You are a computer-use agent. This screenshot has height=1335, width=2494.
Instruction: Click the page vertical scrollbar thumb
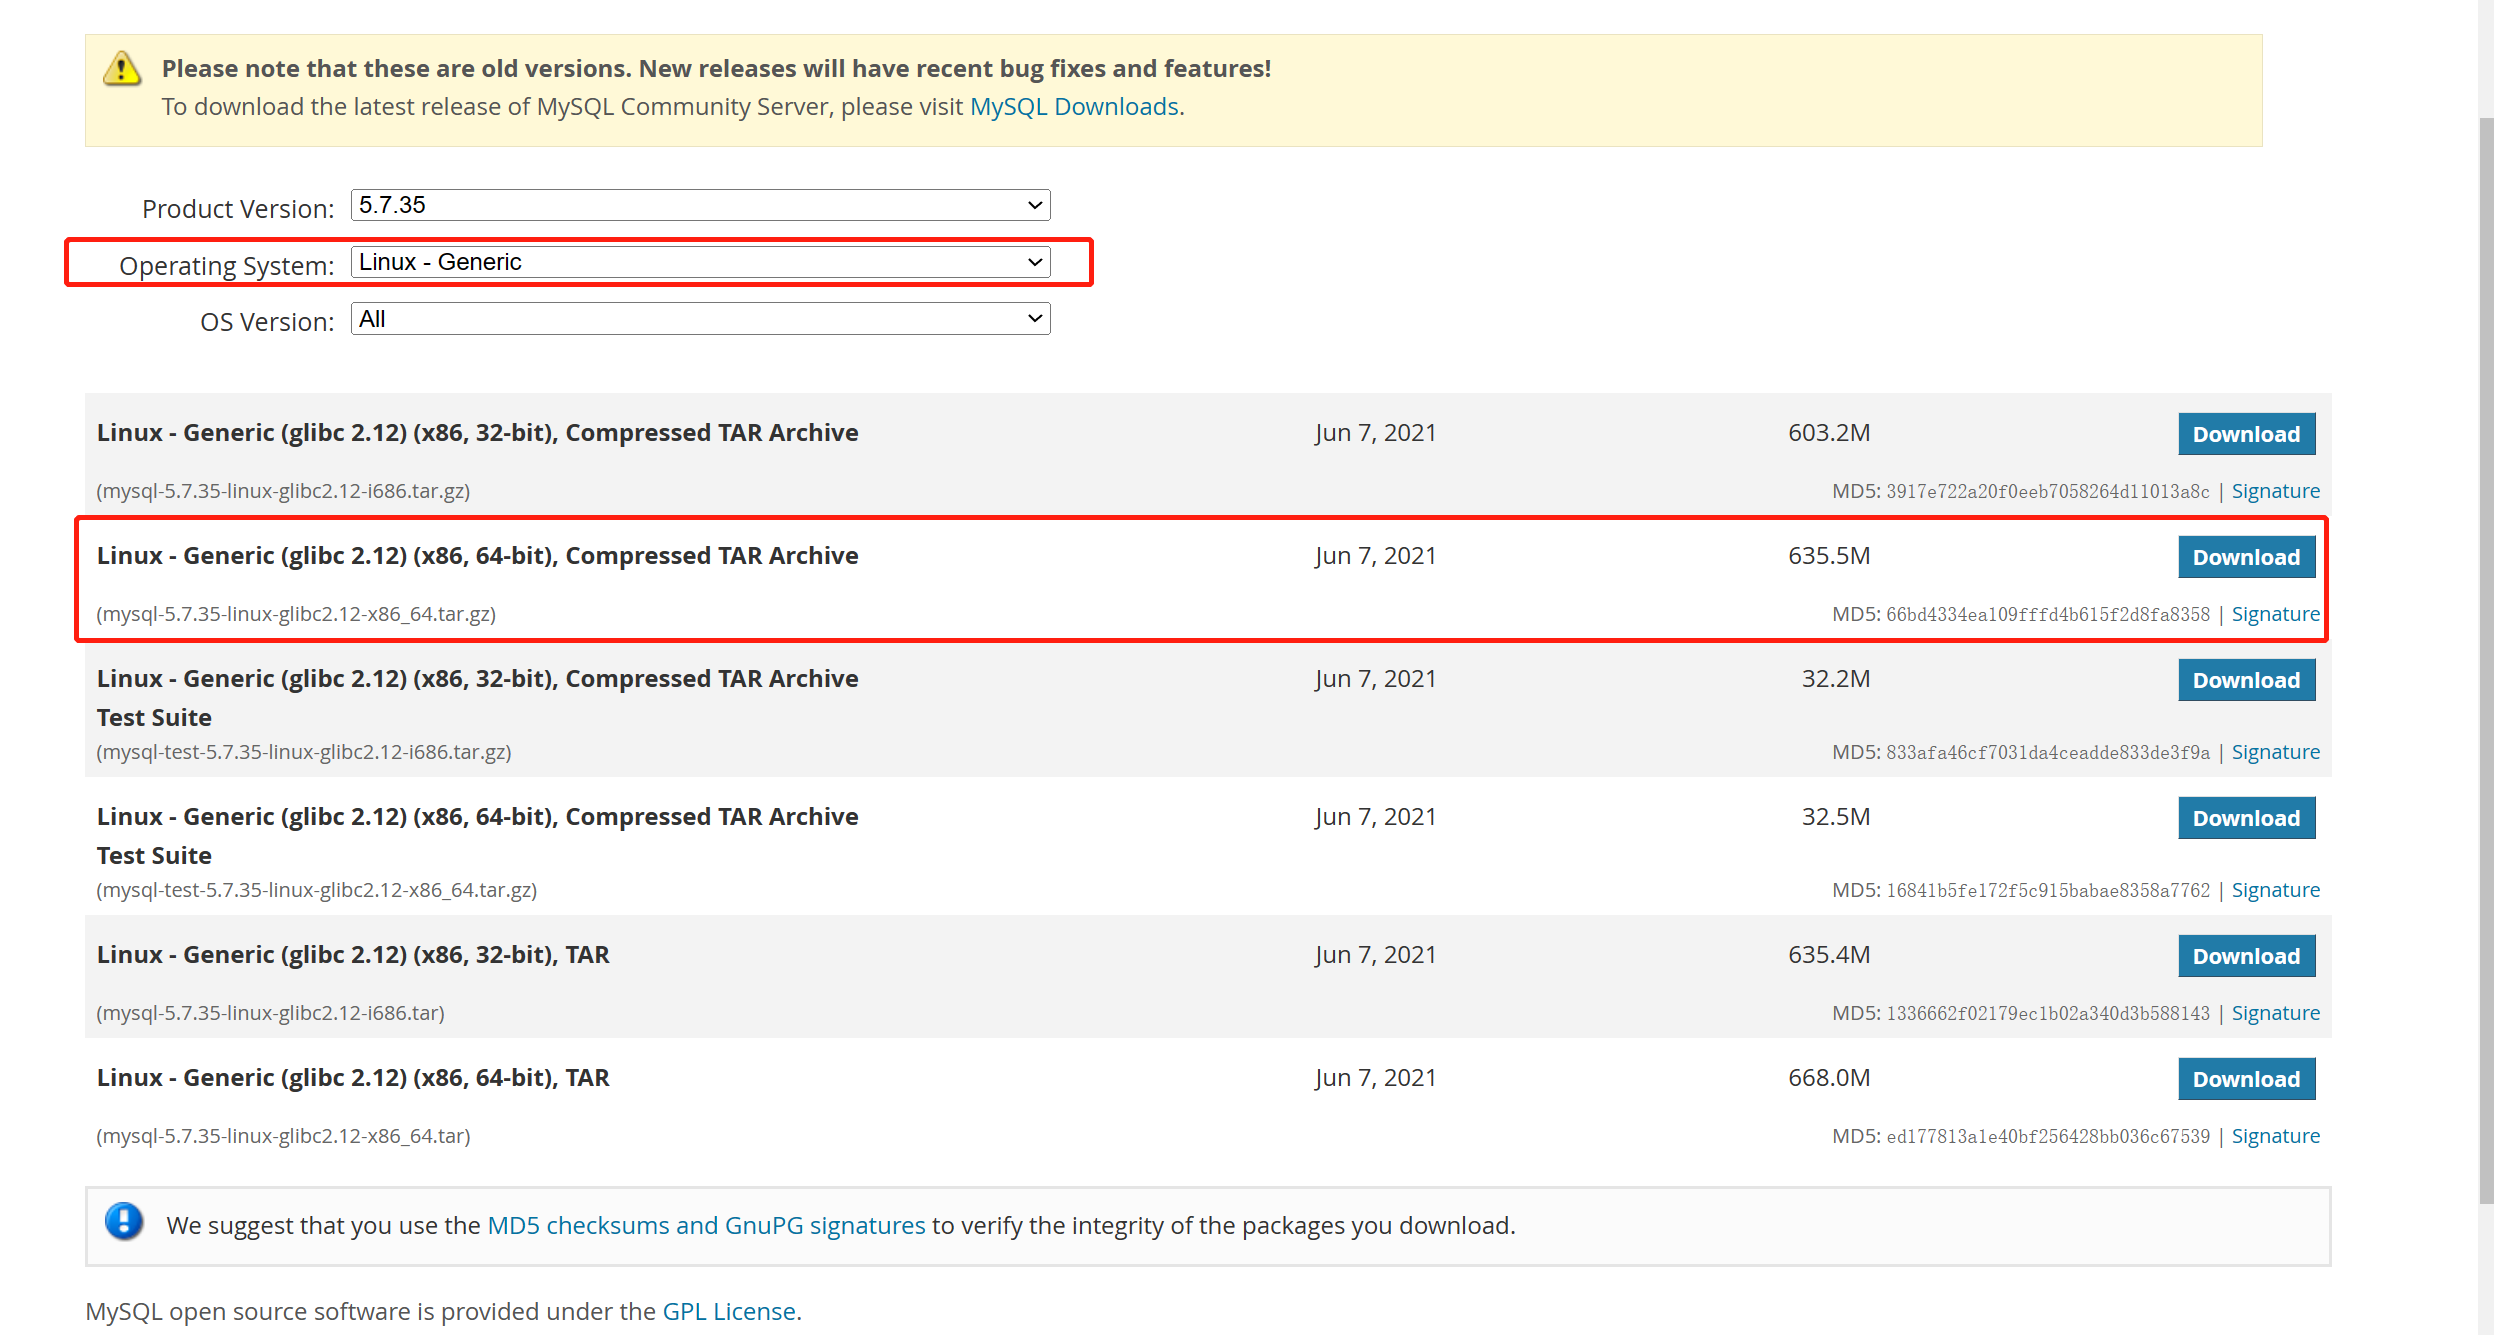coord(2486,660)
